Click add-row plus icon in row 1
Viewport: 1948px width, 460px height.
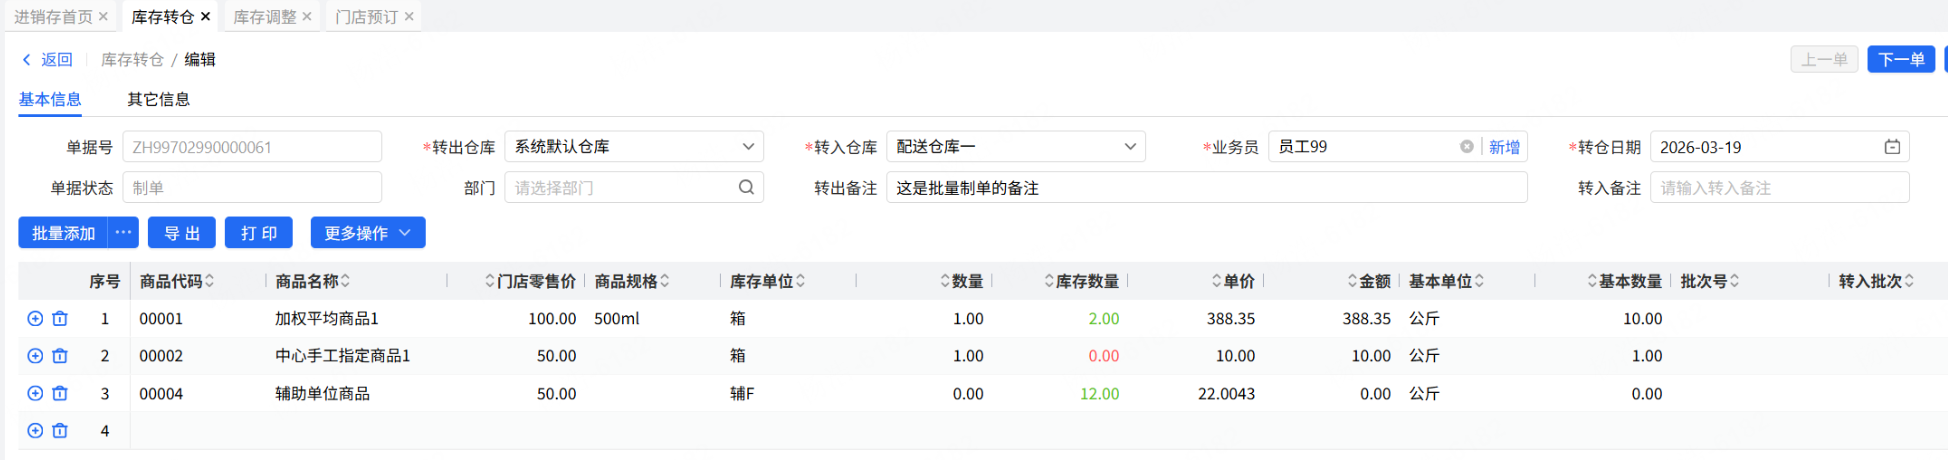[35, 319]
